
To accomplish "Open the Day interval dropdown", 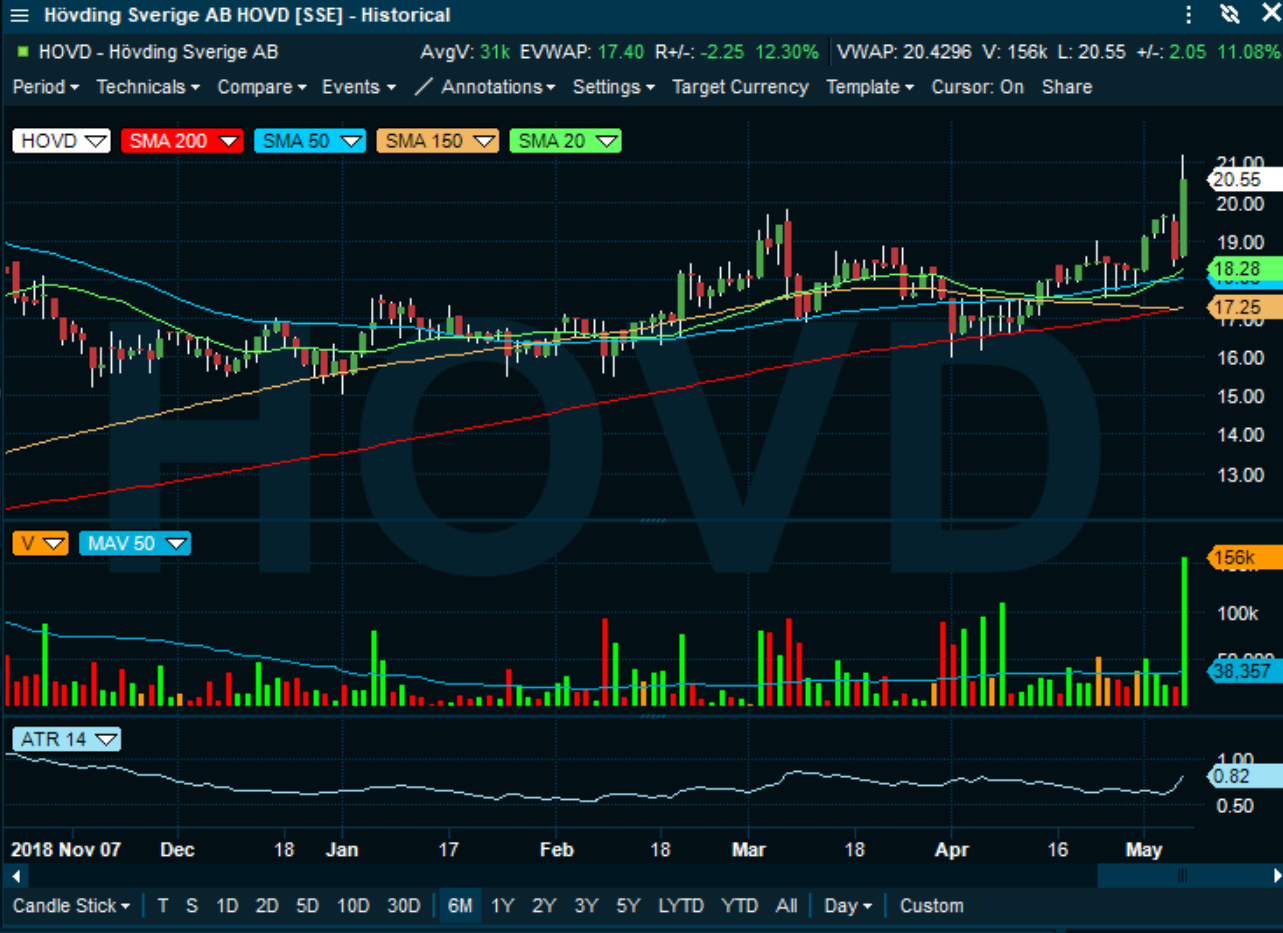I will pyautogui.click(x=847, y=906).
